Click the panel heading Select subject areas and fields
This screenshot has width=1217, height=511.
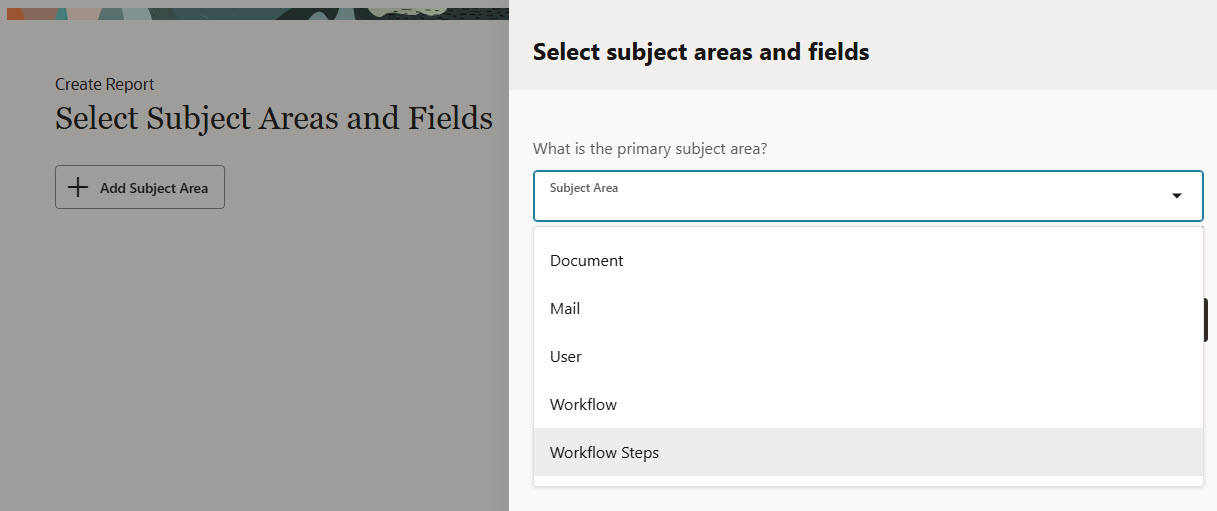point(701,52)
